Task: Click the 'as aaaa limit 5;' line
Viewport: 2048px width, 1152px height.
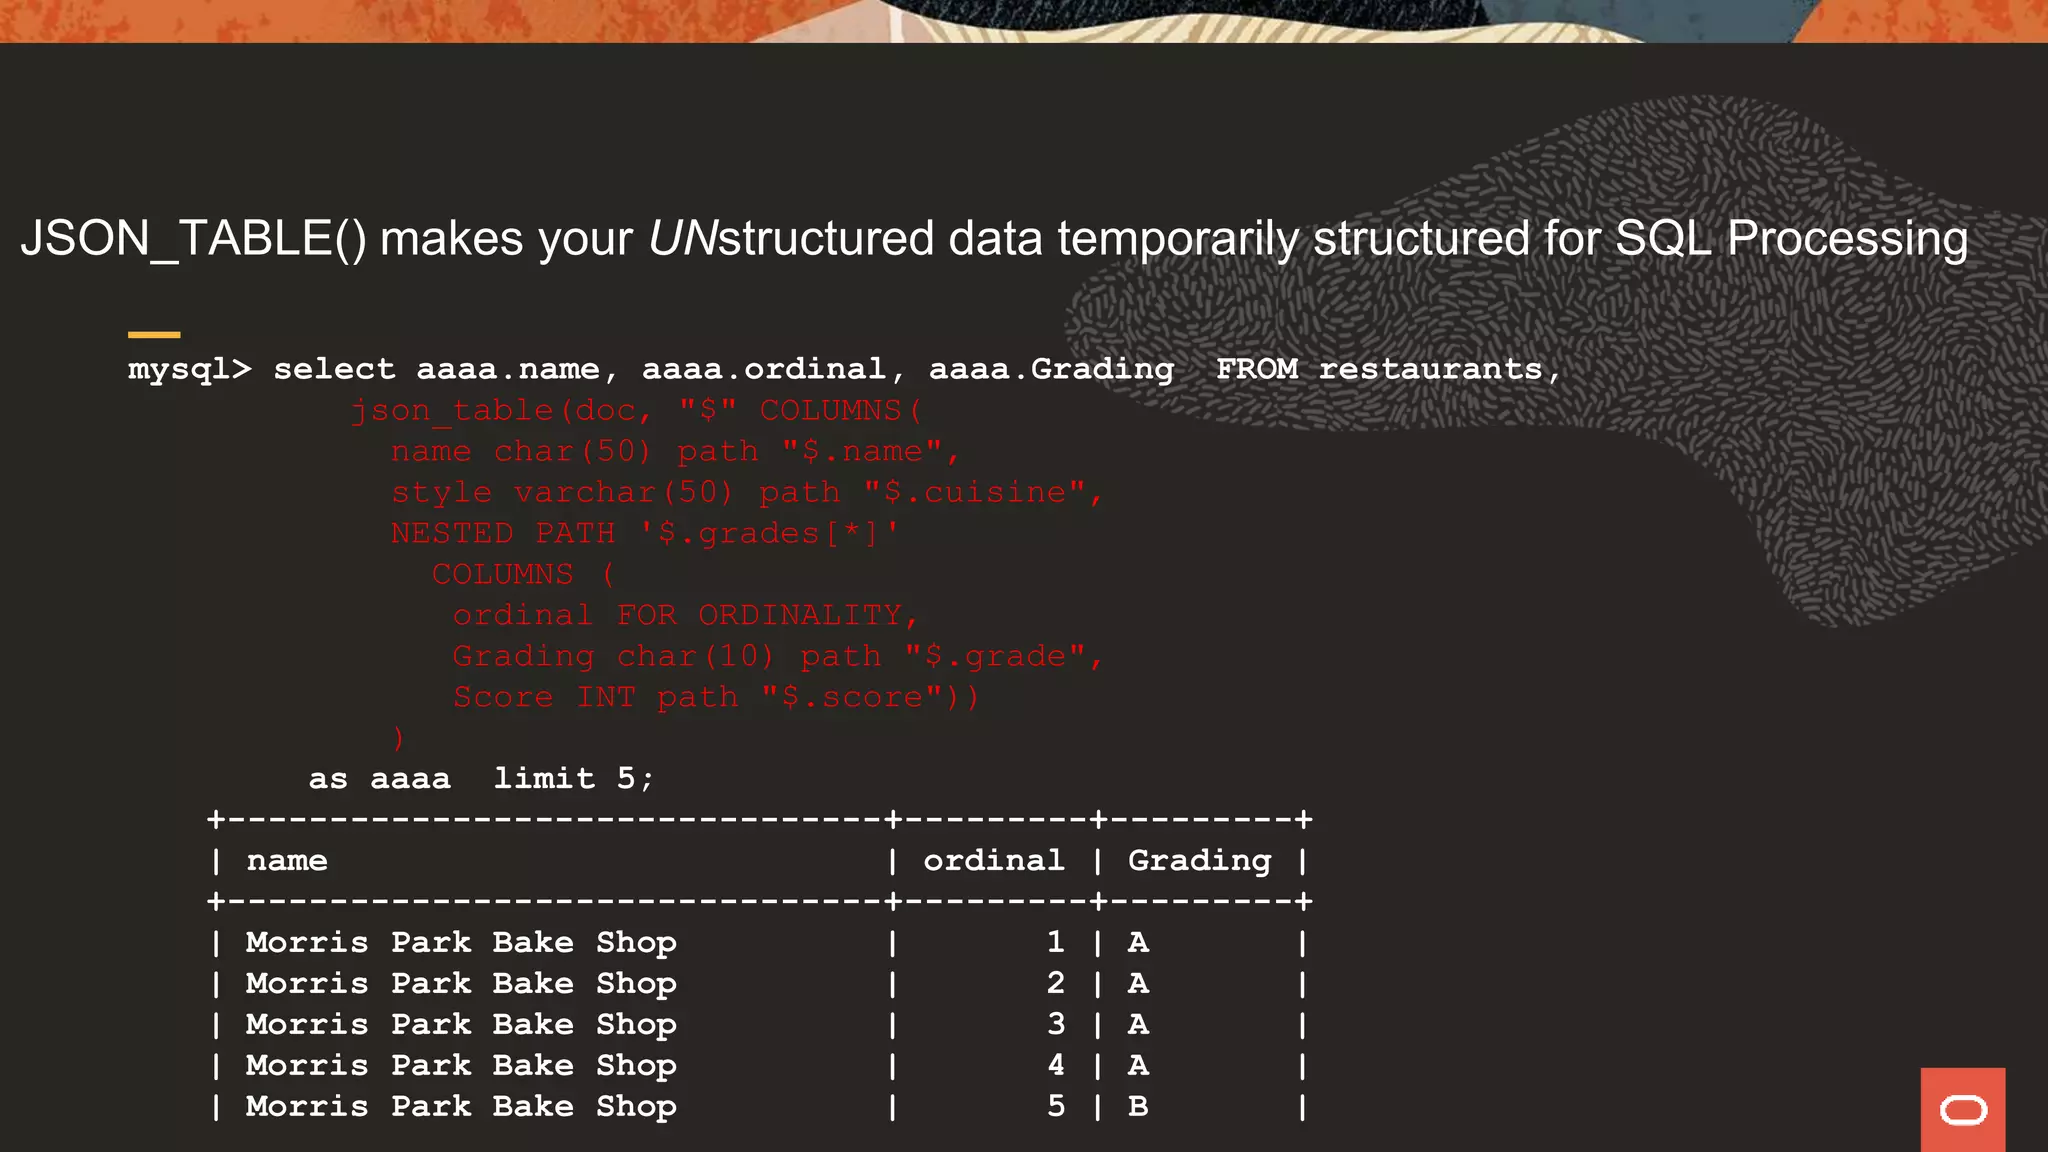Action: coord(481,778)
